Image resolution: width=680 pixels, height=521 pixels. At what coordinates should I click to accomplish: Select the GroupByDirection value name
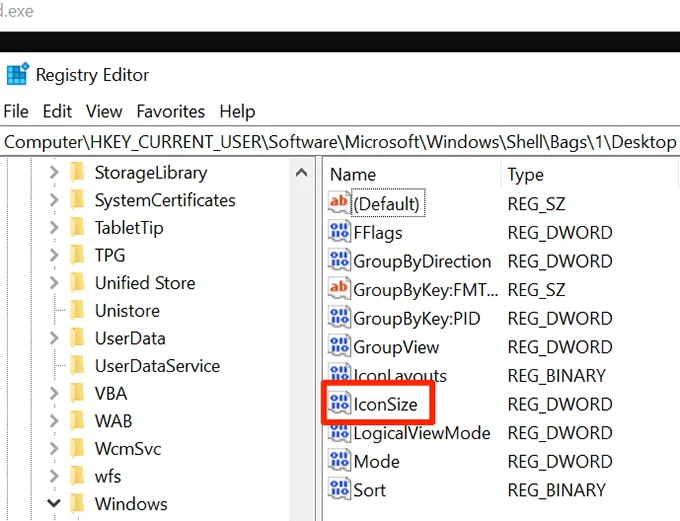[422, 262]
